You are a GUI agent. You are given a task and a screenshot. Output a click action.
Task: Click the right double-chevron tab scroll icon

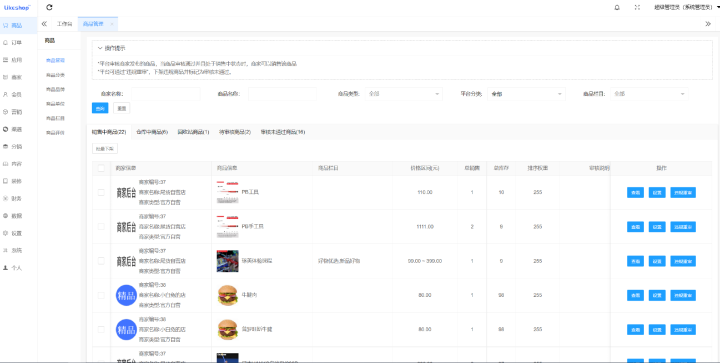click(708, 24)
